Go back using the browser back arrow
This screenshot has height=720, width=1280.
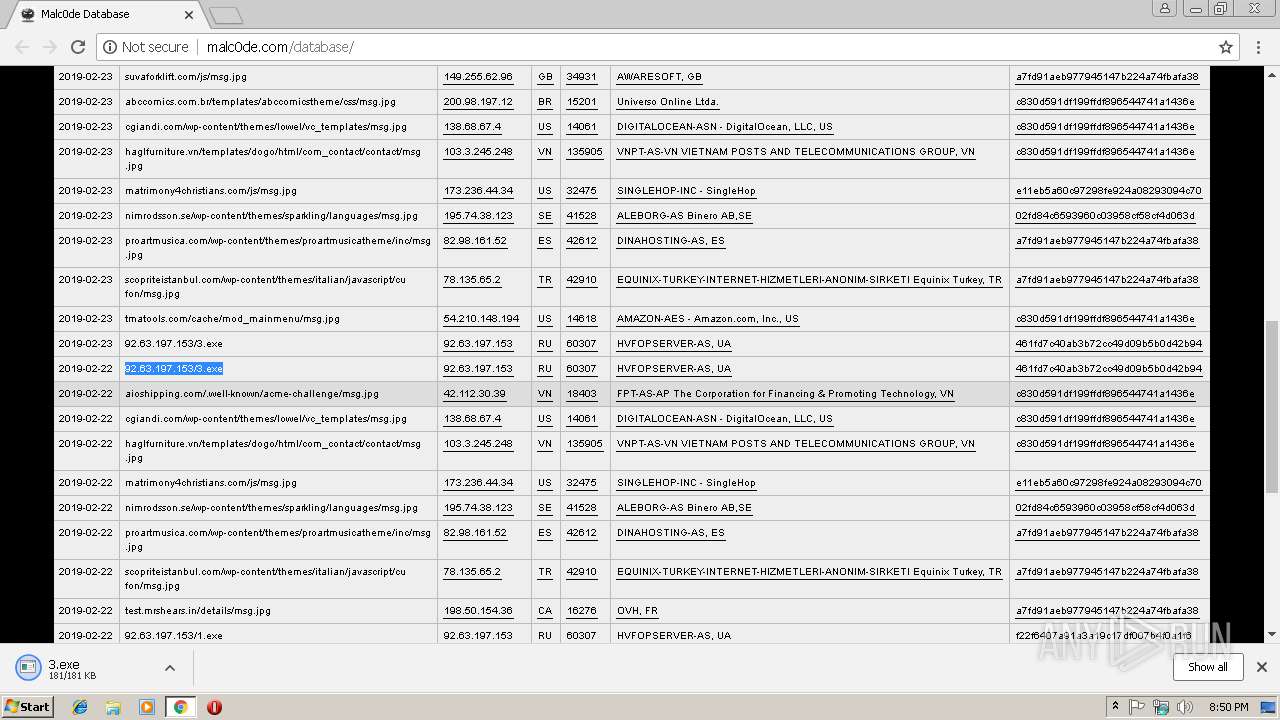22,47
